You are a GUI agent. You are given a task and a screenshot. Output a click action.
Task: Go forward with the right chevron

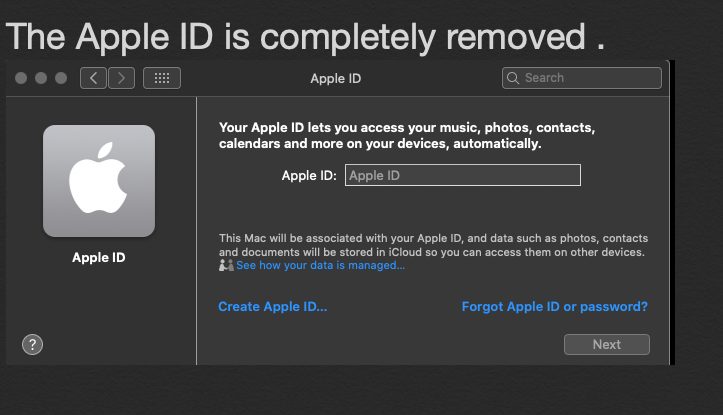pyautogui.click(x=121, y=78)
